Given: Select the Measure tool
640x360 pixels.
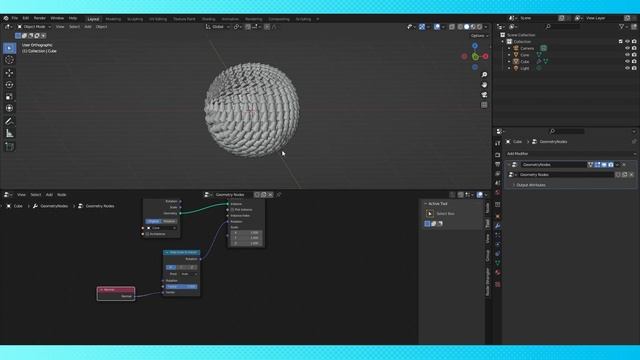Looking at the screenshot, I should 9,133.
